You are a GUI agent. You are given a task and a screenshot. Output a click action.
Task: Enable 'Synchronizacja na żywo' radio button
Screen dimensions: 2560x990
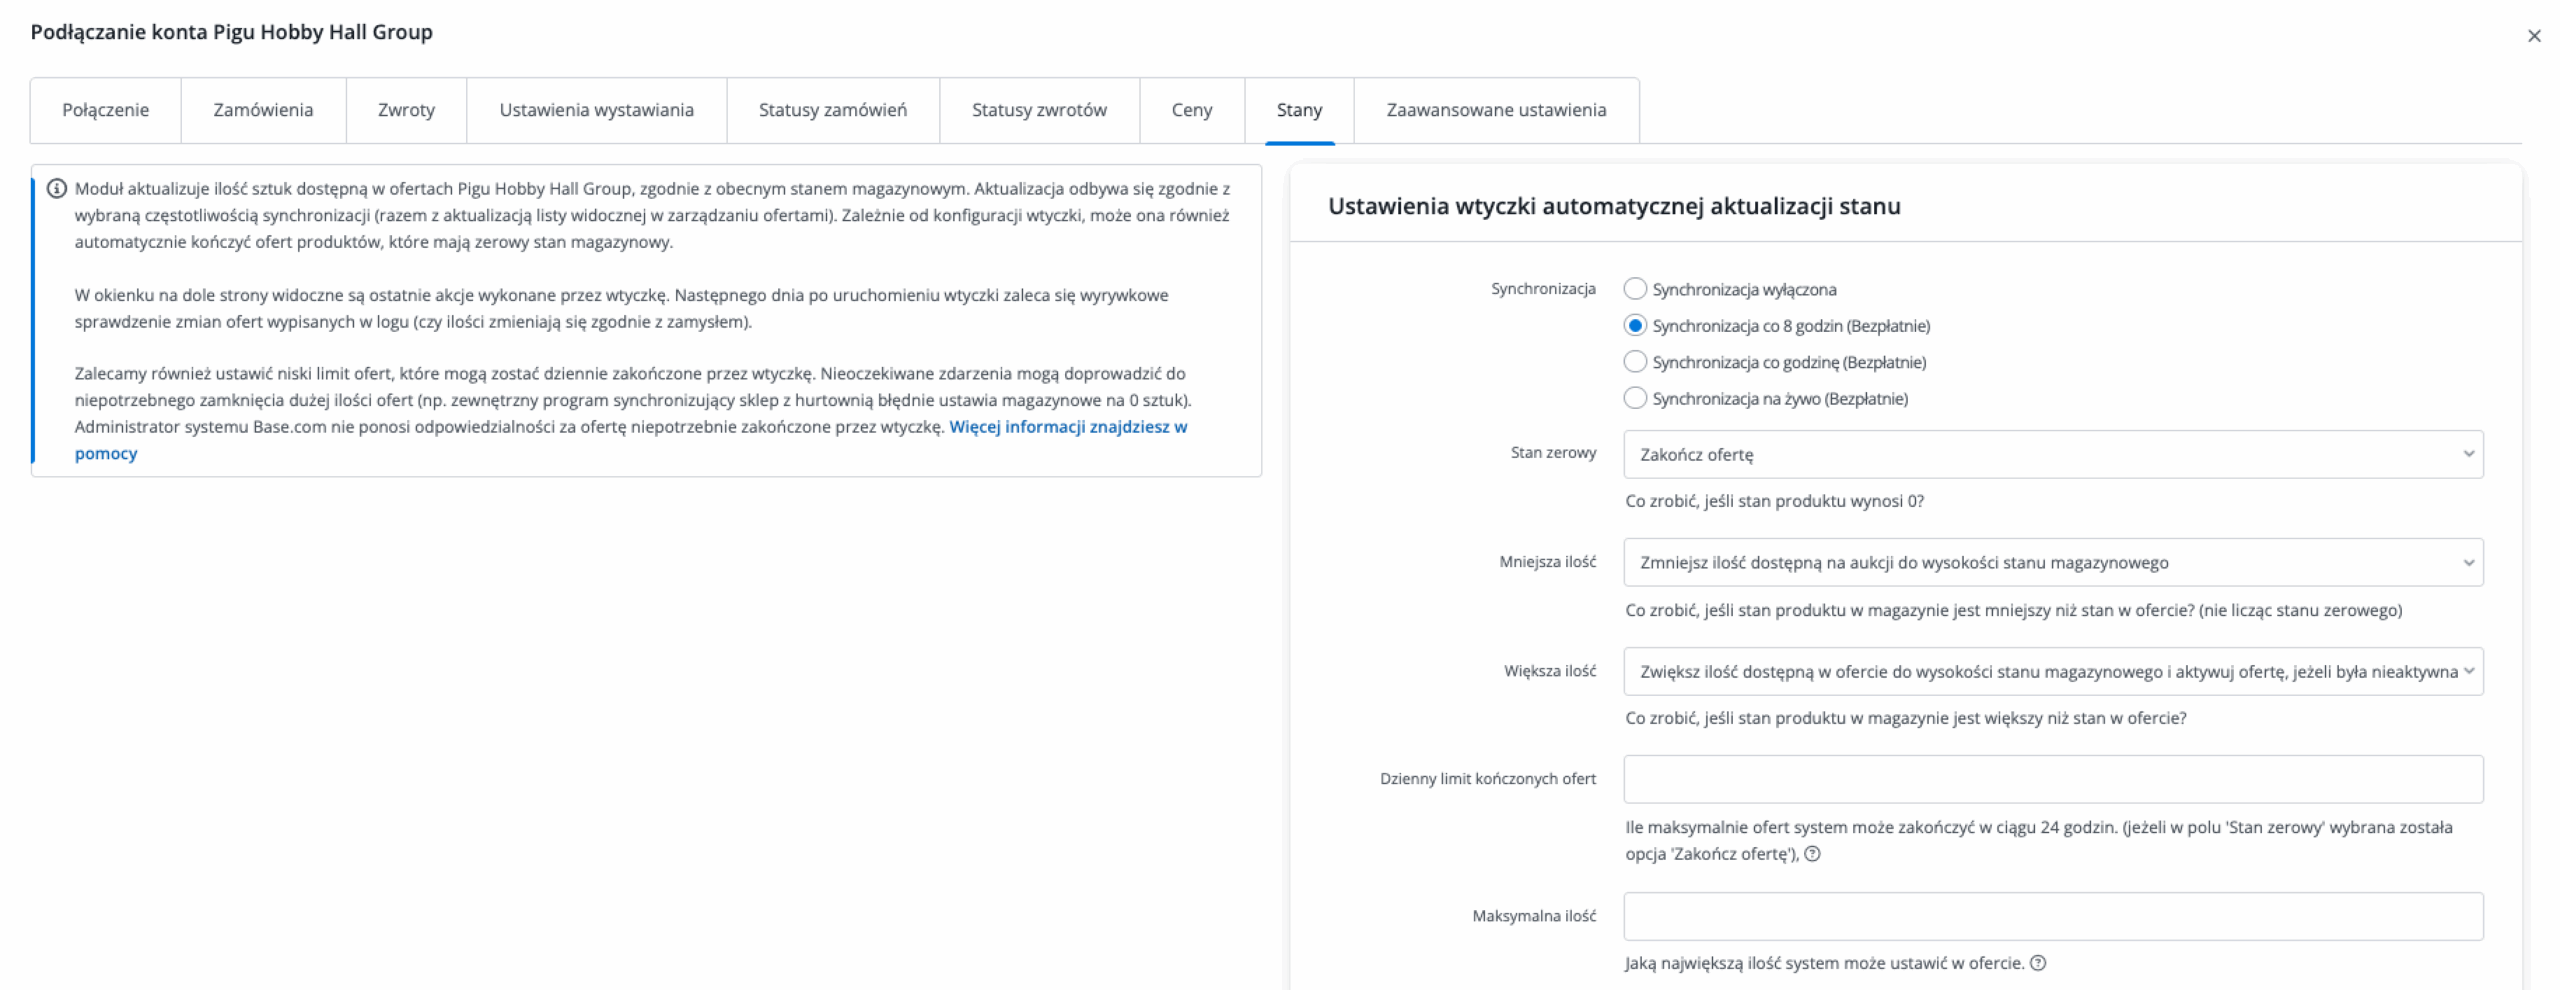pyautogui.click(x=1634, y=398)
